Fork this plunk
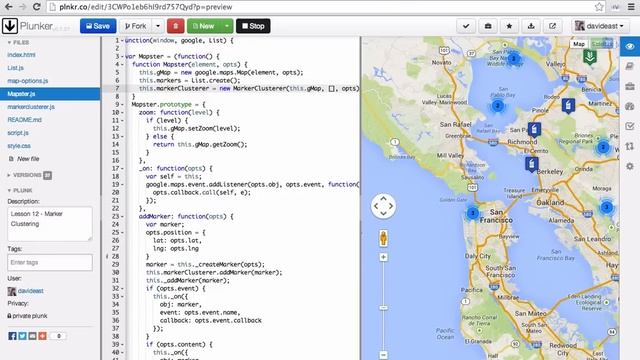 click(x=136, y=26)
